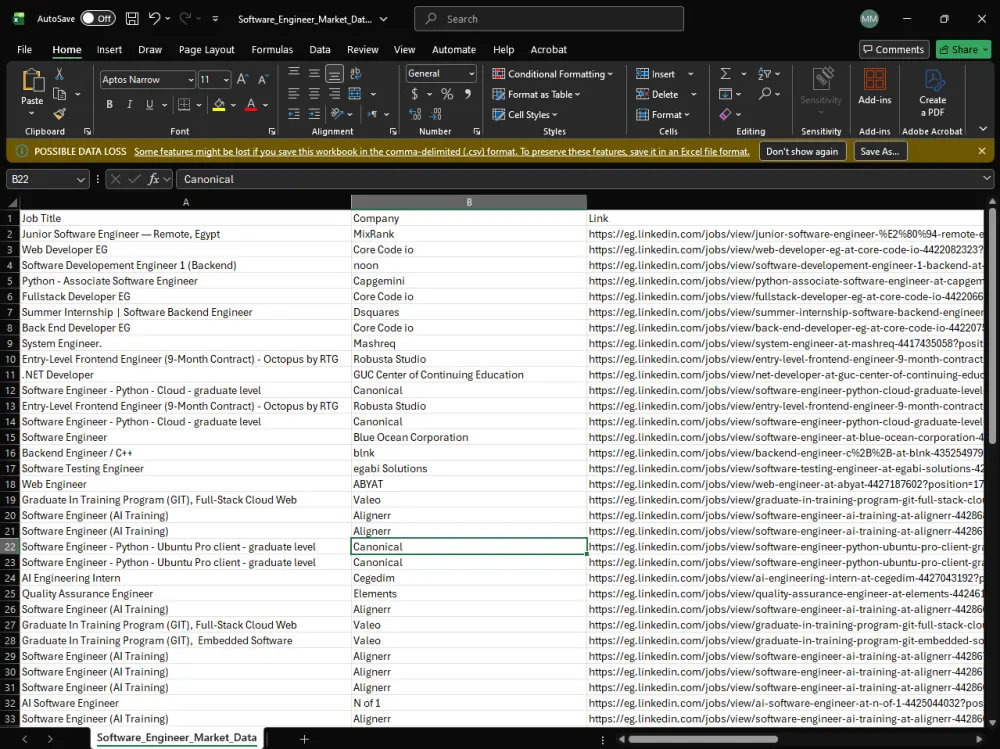Click the Insert Function fx icon

(153, 179)
